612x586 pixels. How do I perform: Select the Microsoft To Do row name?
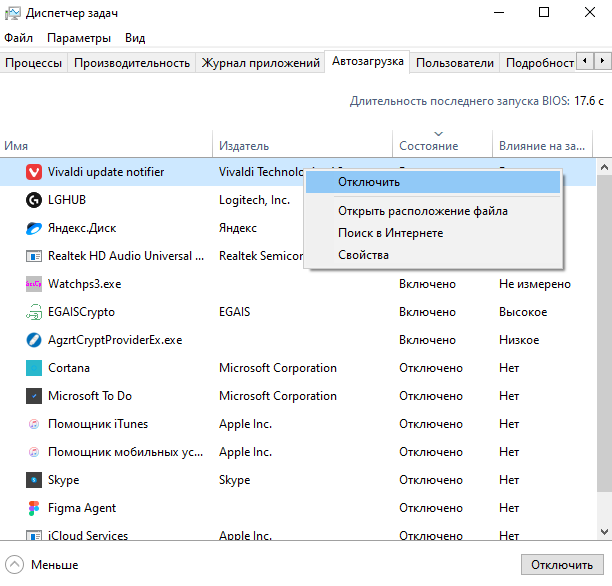coord(90,396)
